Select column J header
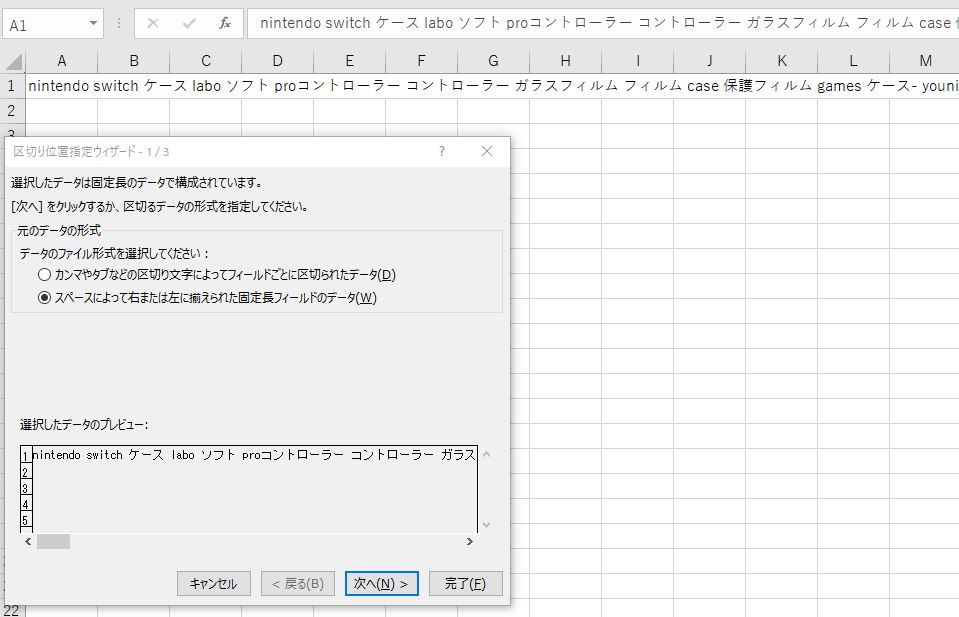 click(709, 61)
